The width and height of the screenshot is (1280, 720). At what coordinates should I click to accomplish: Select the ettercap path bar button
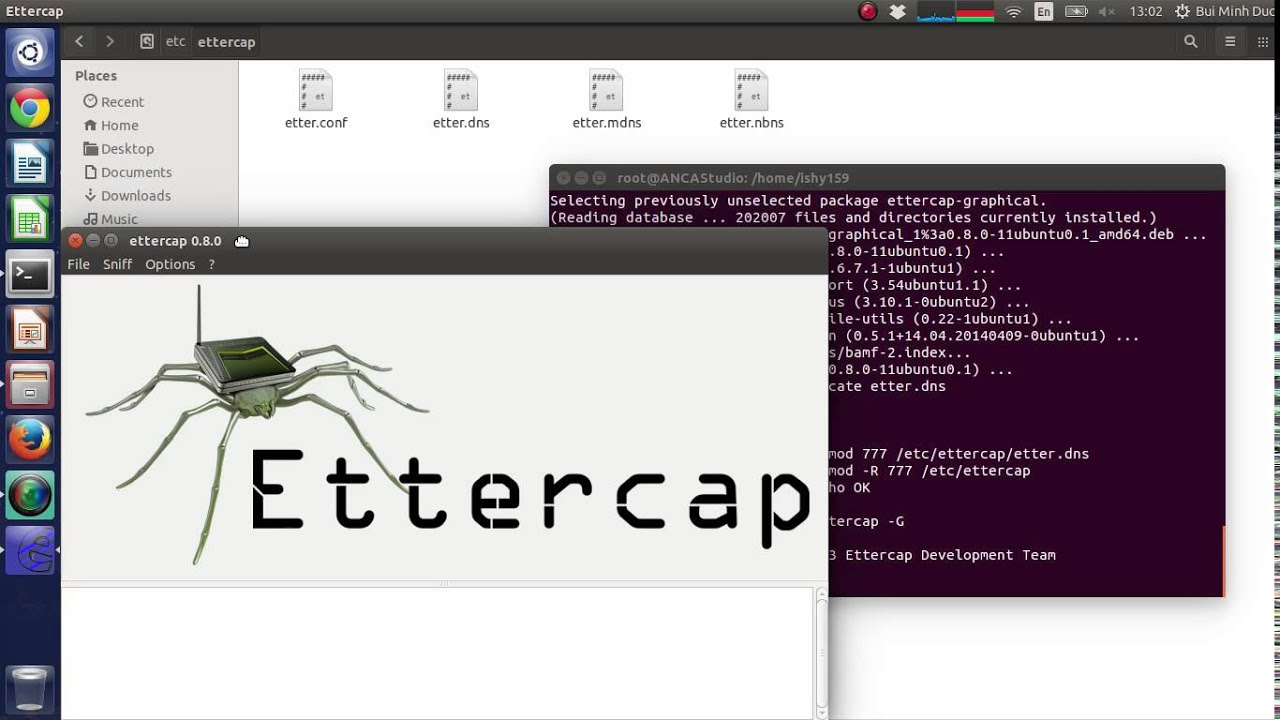click(x=226, y=41)
